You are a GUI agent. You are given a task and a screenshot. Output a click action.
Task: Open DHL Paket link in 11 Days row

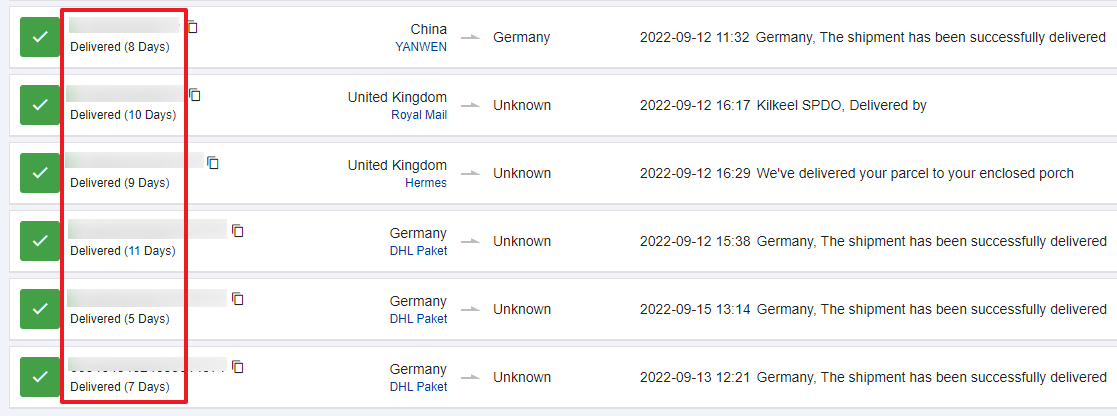418,251
